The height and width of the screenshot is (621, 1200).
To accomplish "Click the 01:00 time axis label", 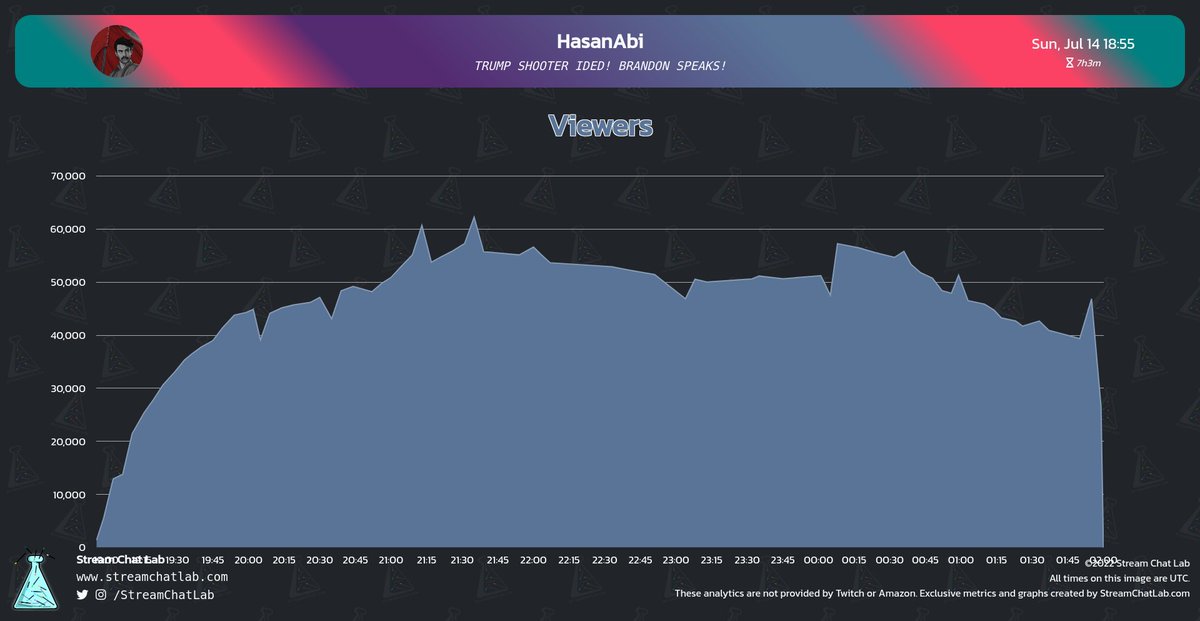I will tap(961, 560).
